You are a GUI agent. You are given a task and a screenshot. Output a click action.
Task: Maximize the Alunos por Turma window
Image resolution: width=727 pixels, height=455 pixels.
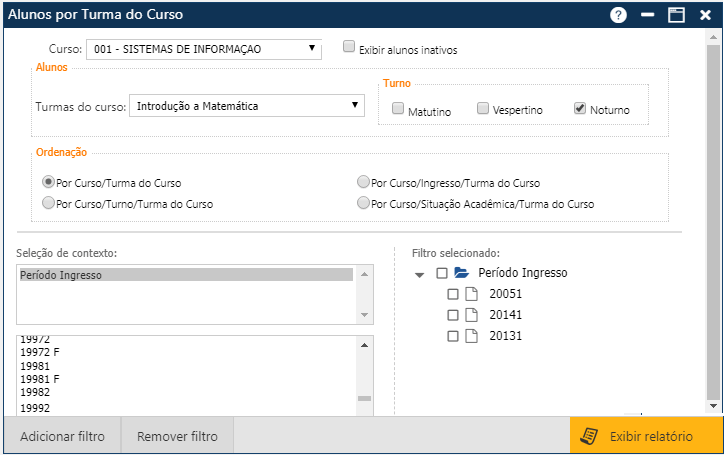[x=676, y=15]
